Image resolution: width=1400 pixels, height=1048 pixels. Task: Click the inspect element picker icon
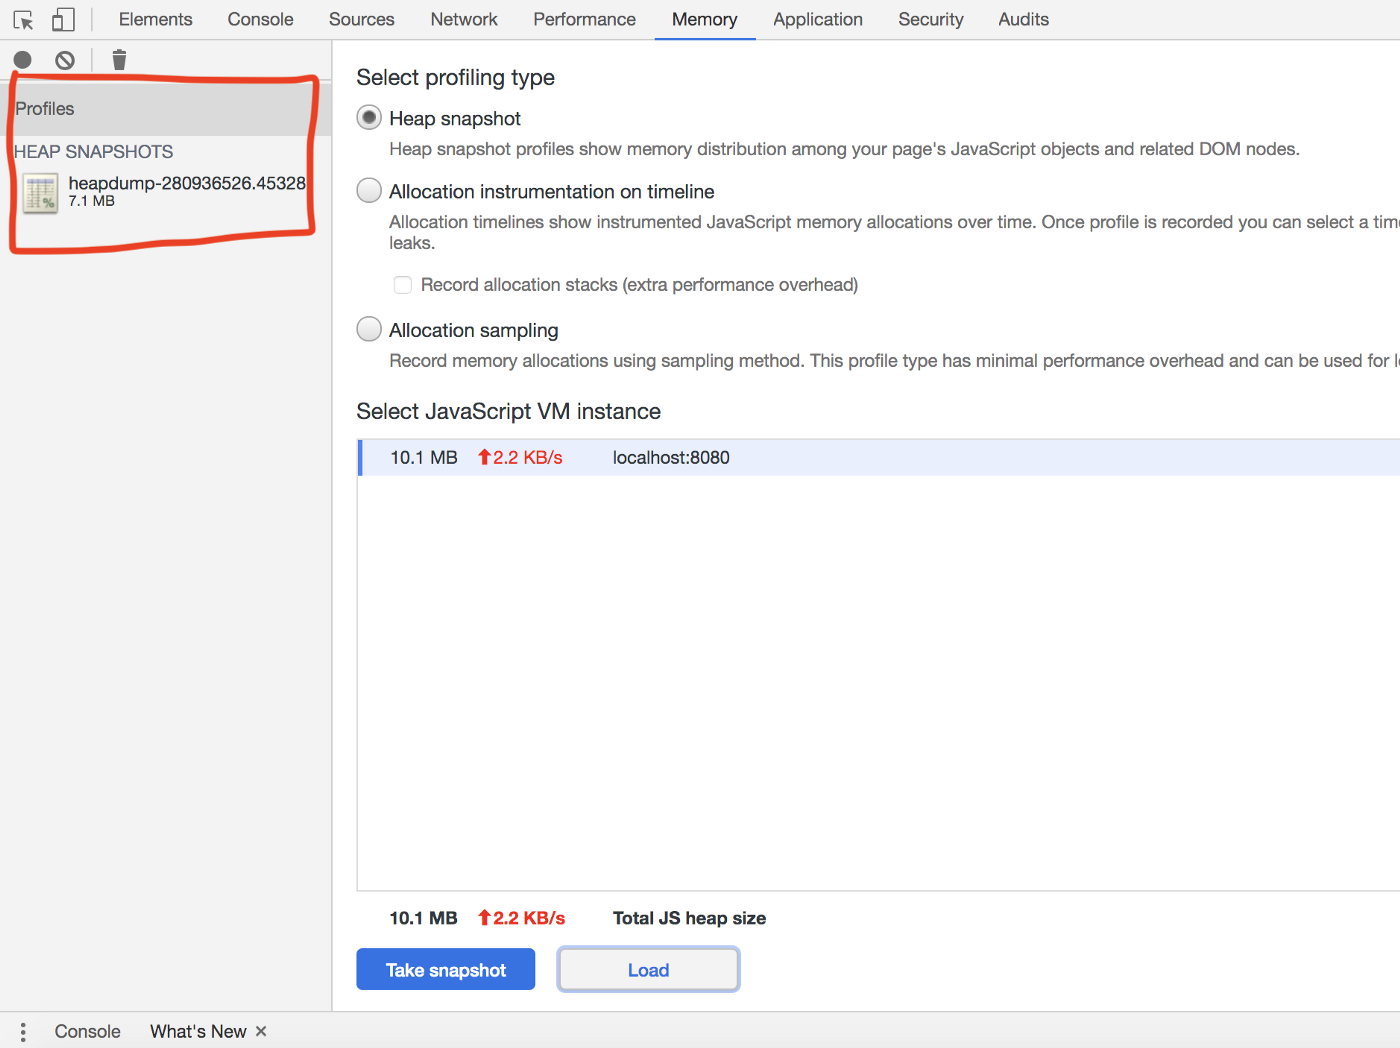click(x=23, y=20)
